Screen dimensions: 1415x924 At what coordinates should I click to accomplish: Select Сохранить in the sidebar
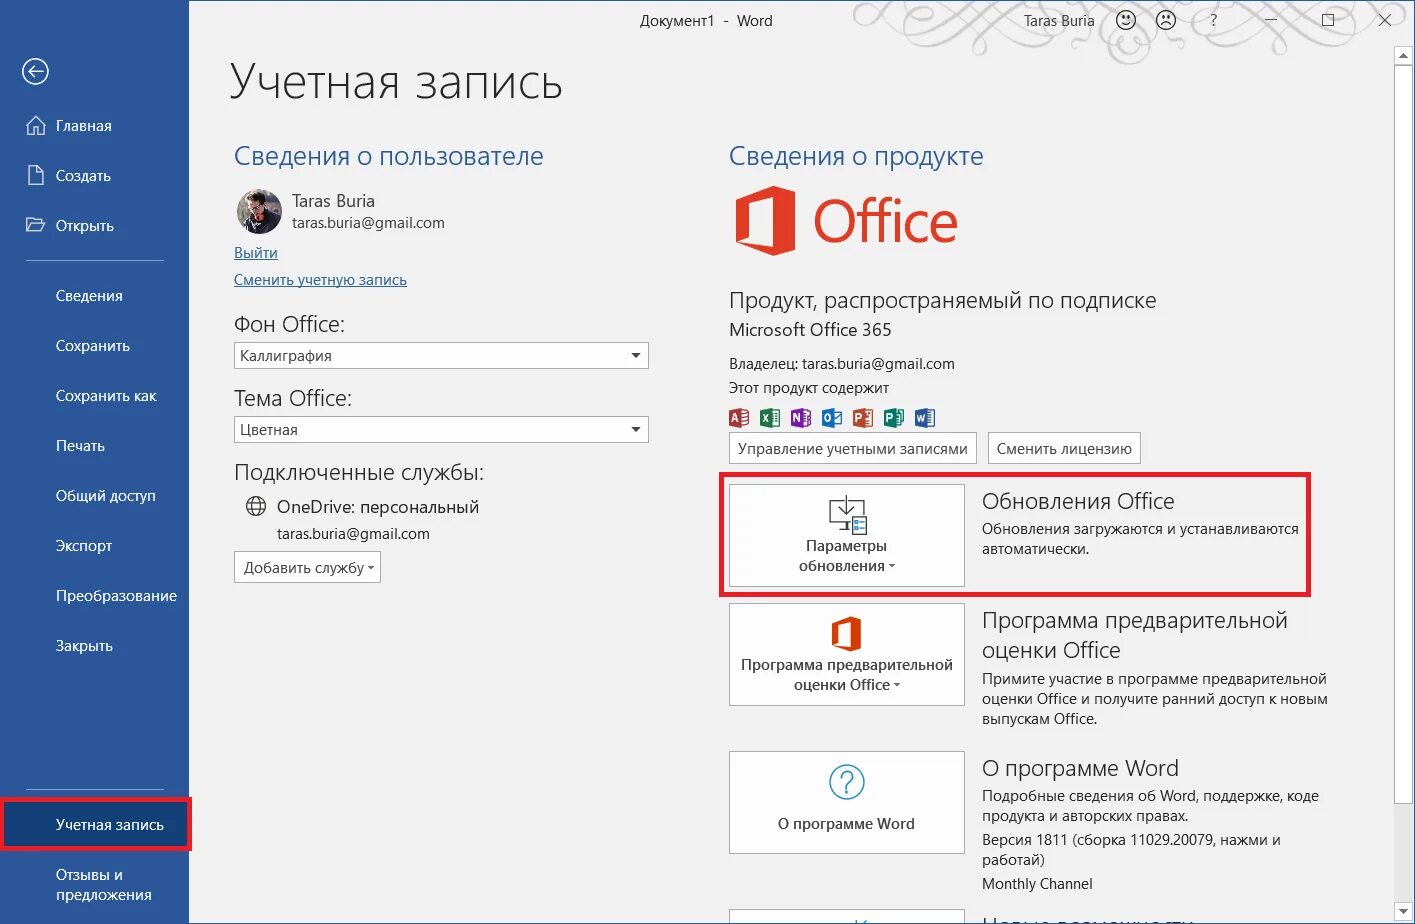click(94, 346)
